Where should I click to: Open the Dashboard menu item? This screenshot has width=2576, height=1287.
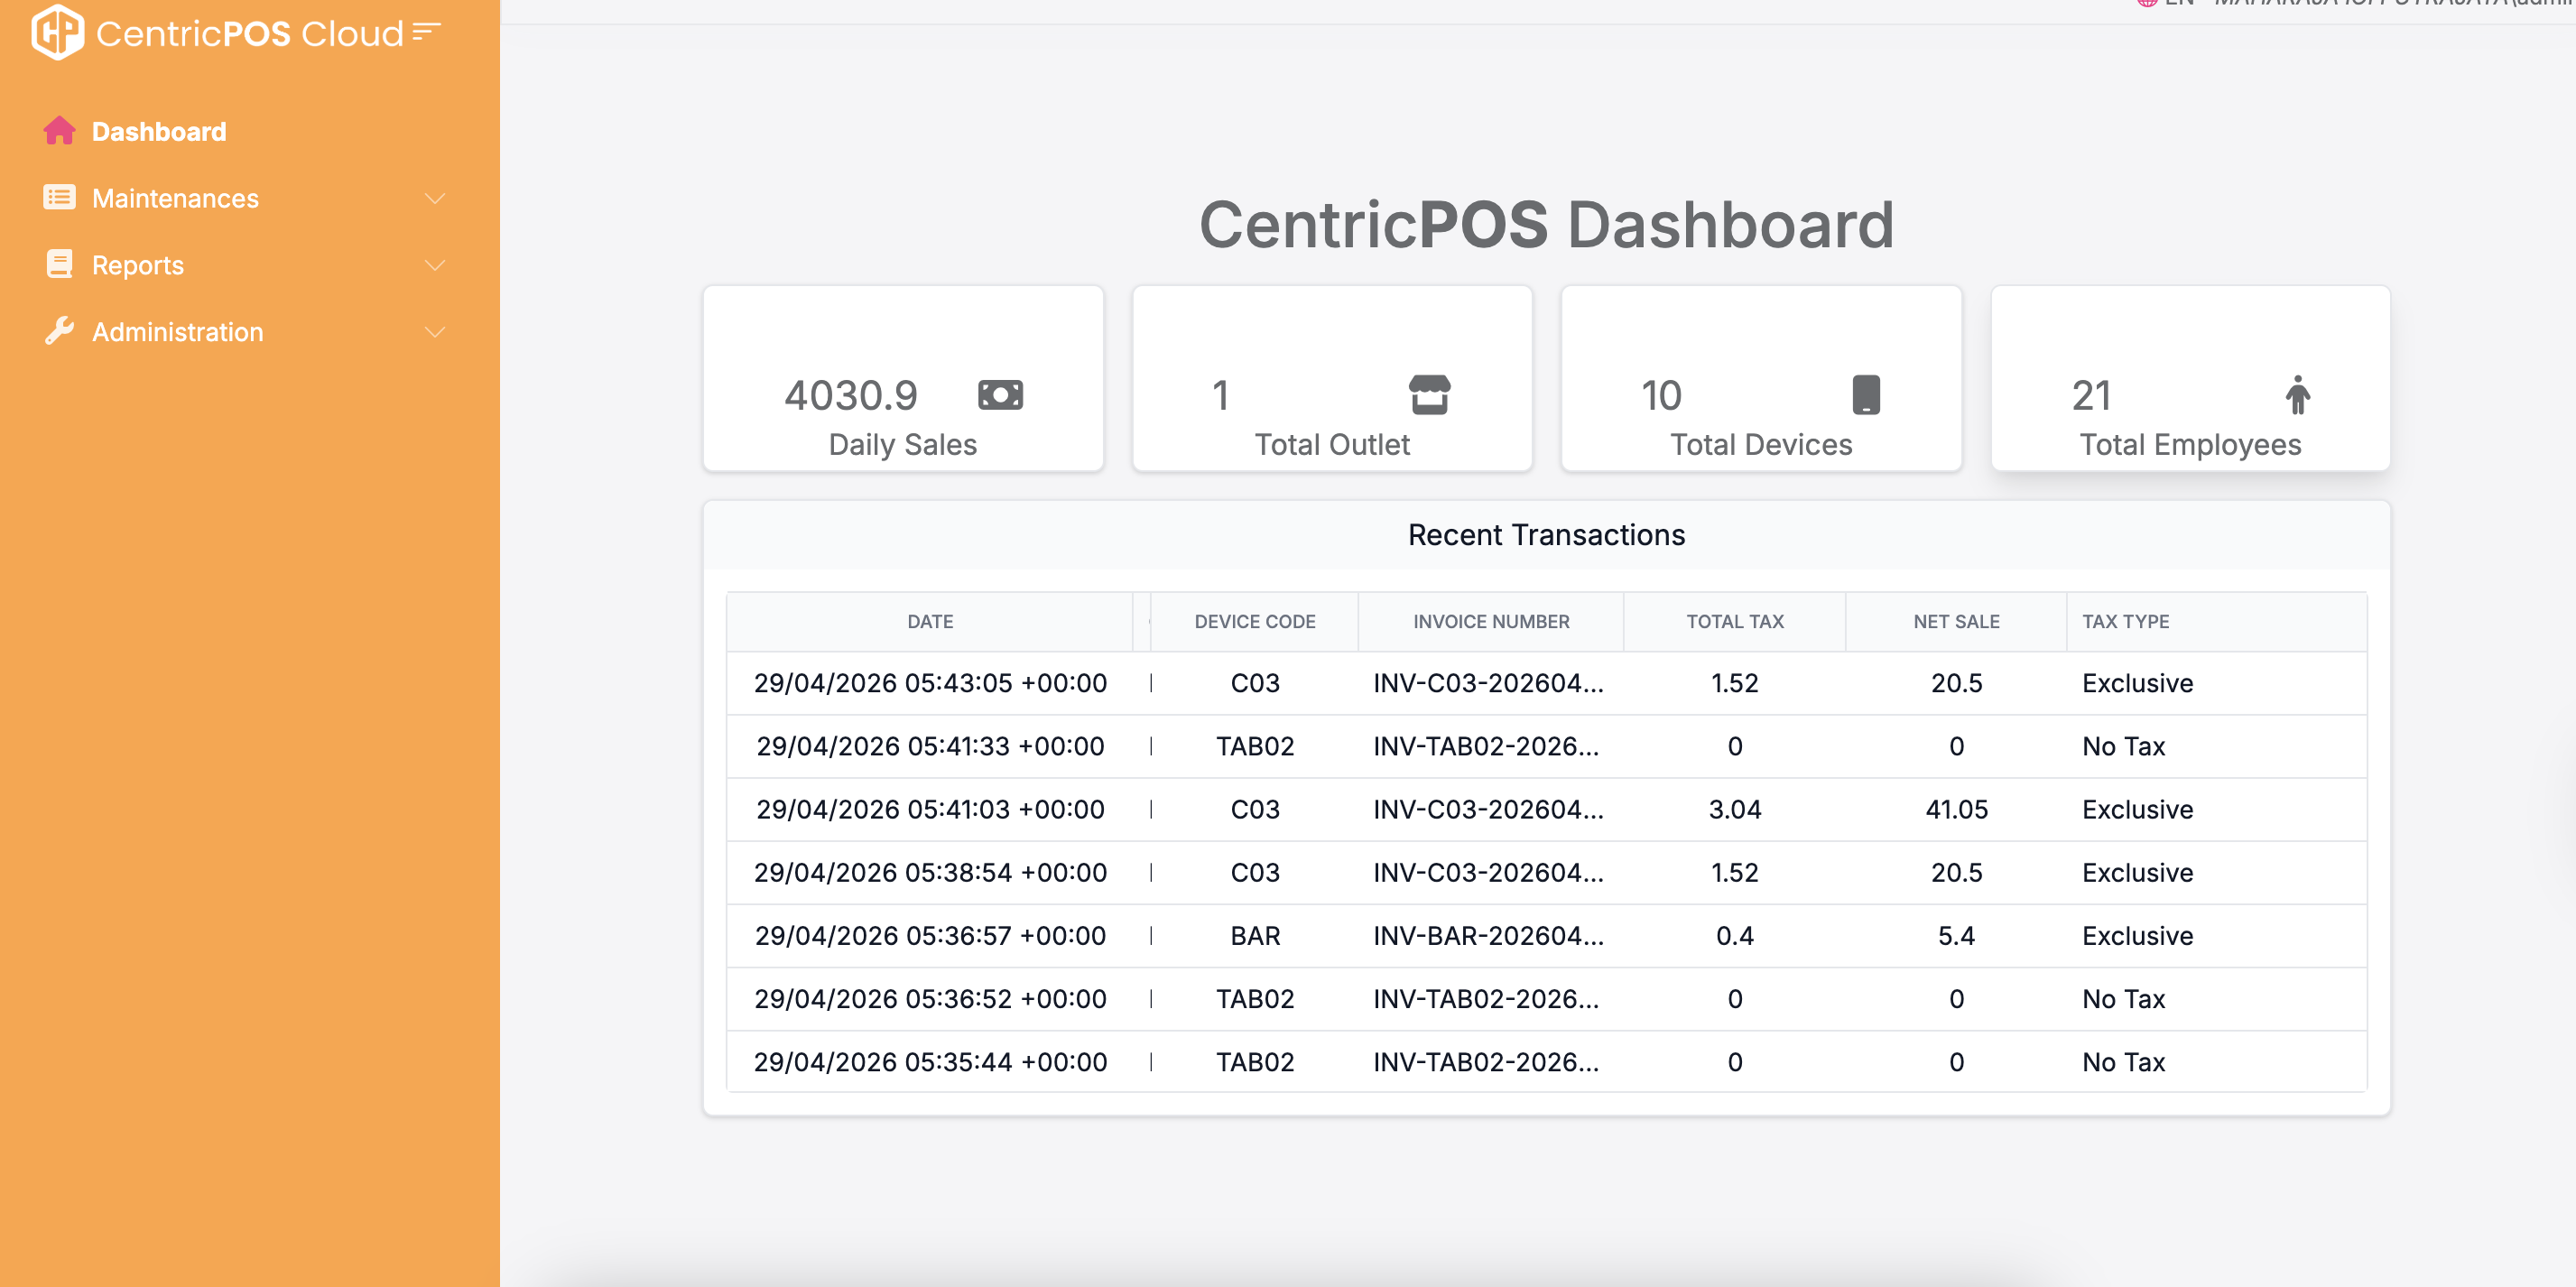click(x=159, y=132)
